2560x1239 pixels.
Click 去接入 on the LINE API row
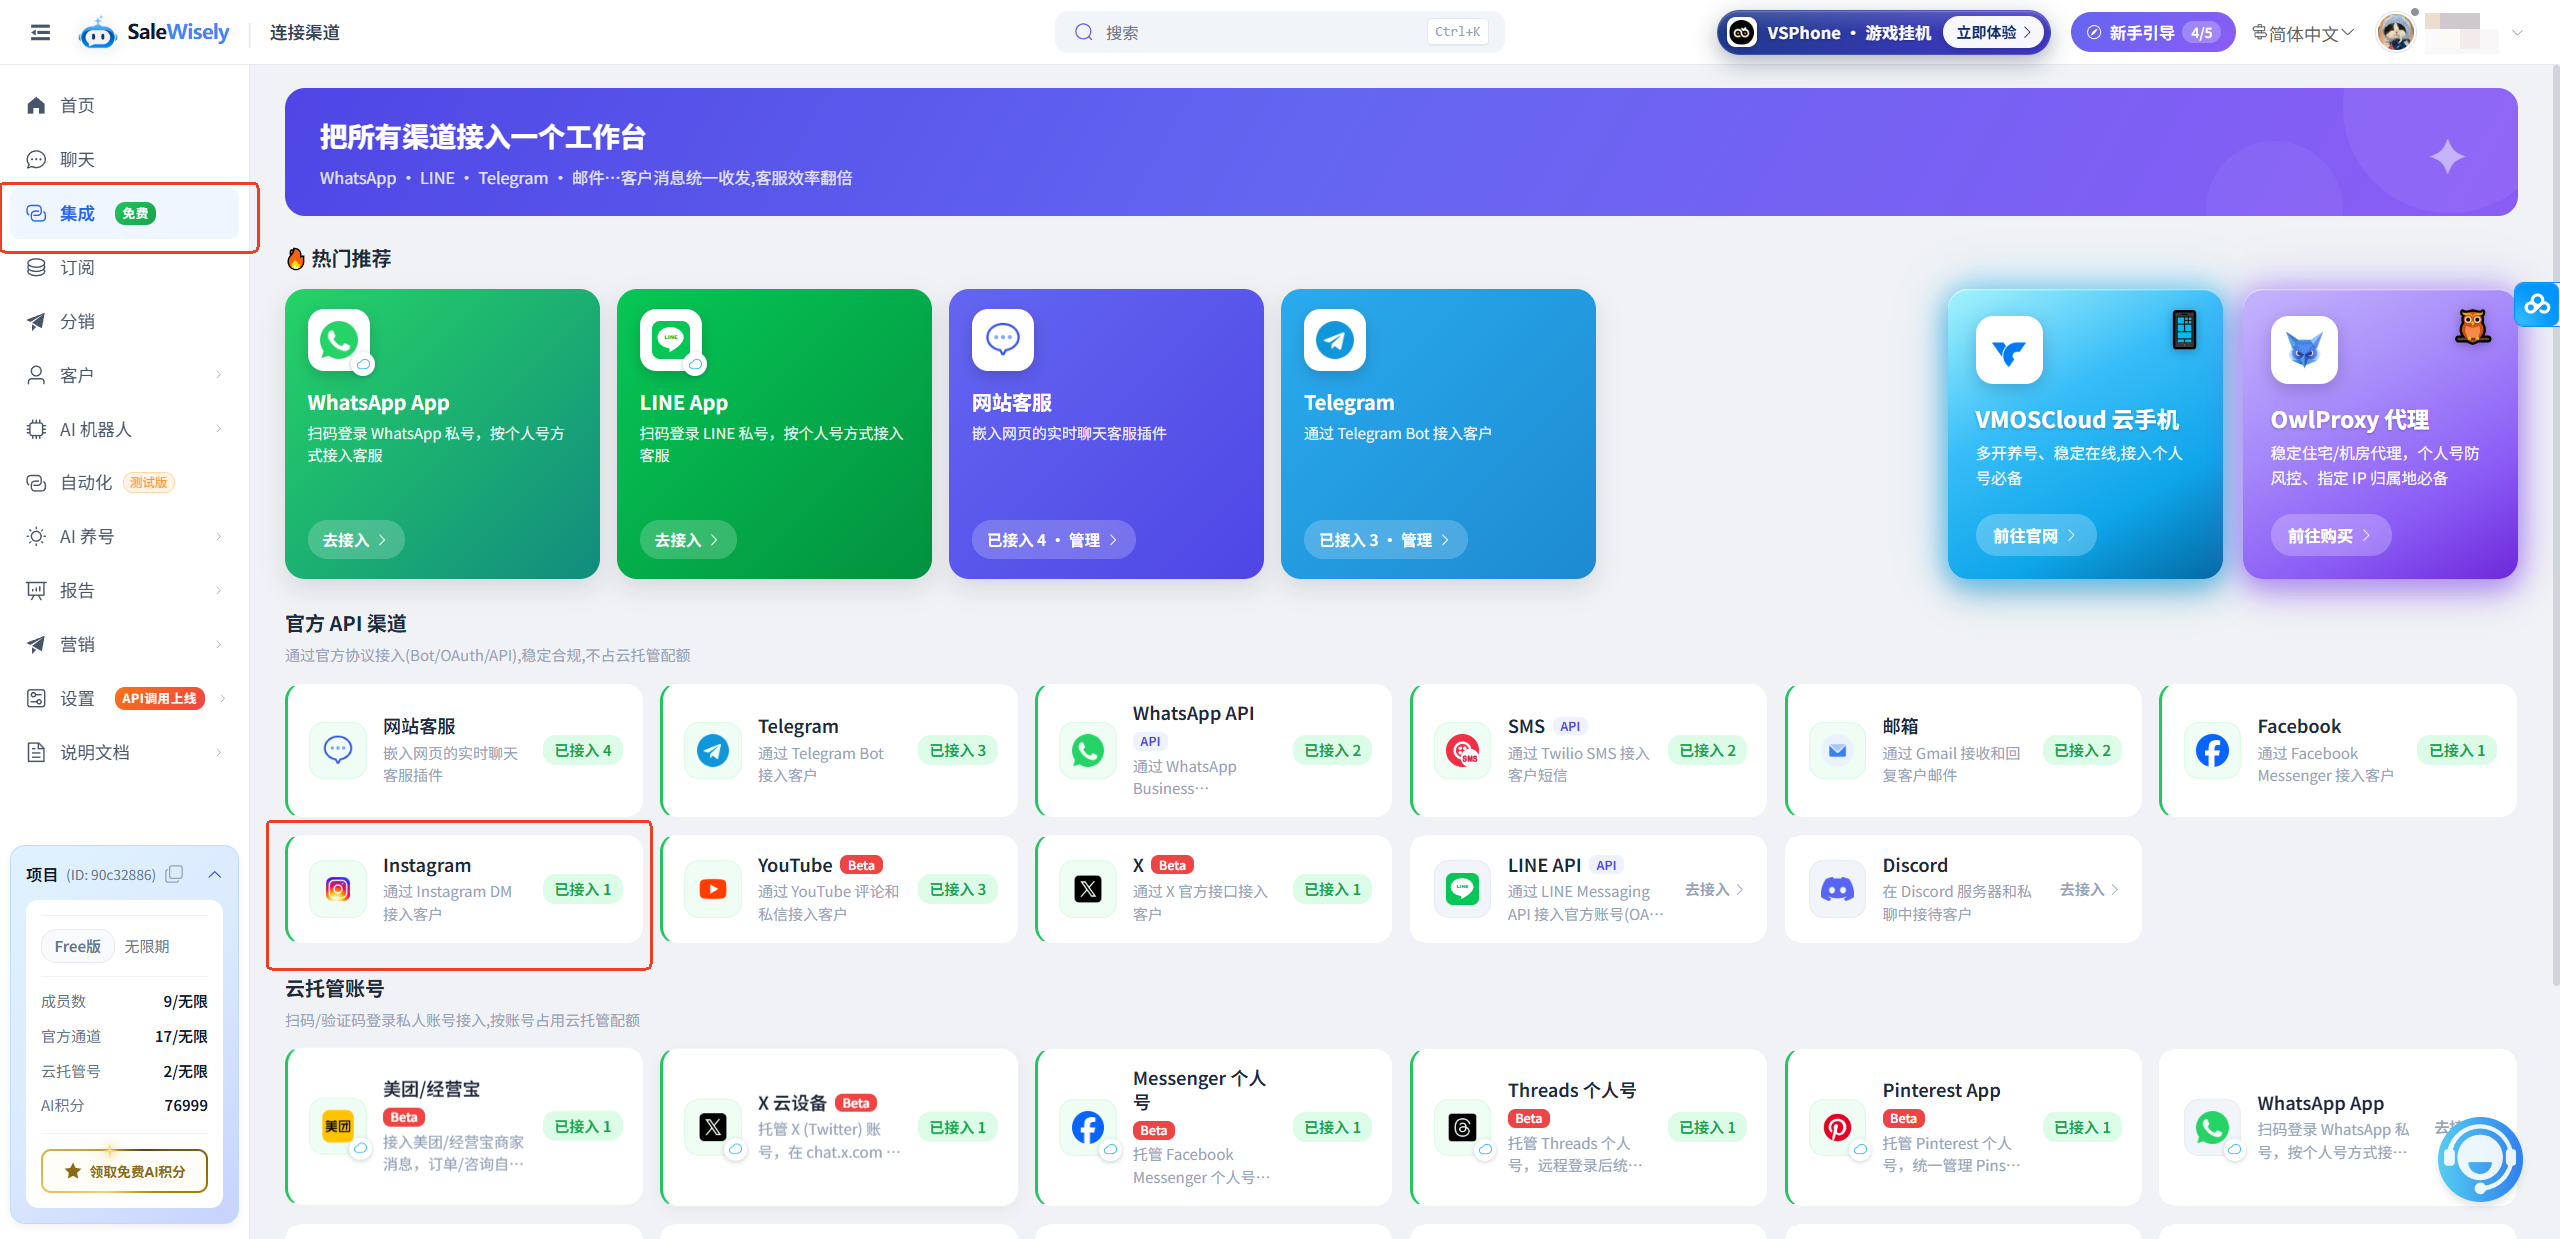pyautogui.click(x=1714, y=889)
